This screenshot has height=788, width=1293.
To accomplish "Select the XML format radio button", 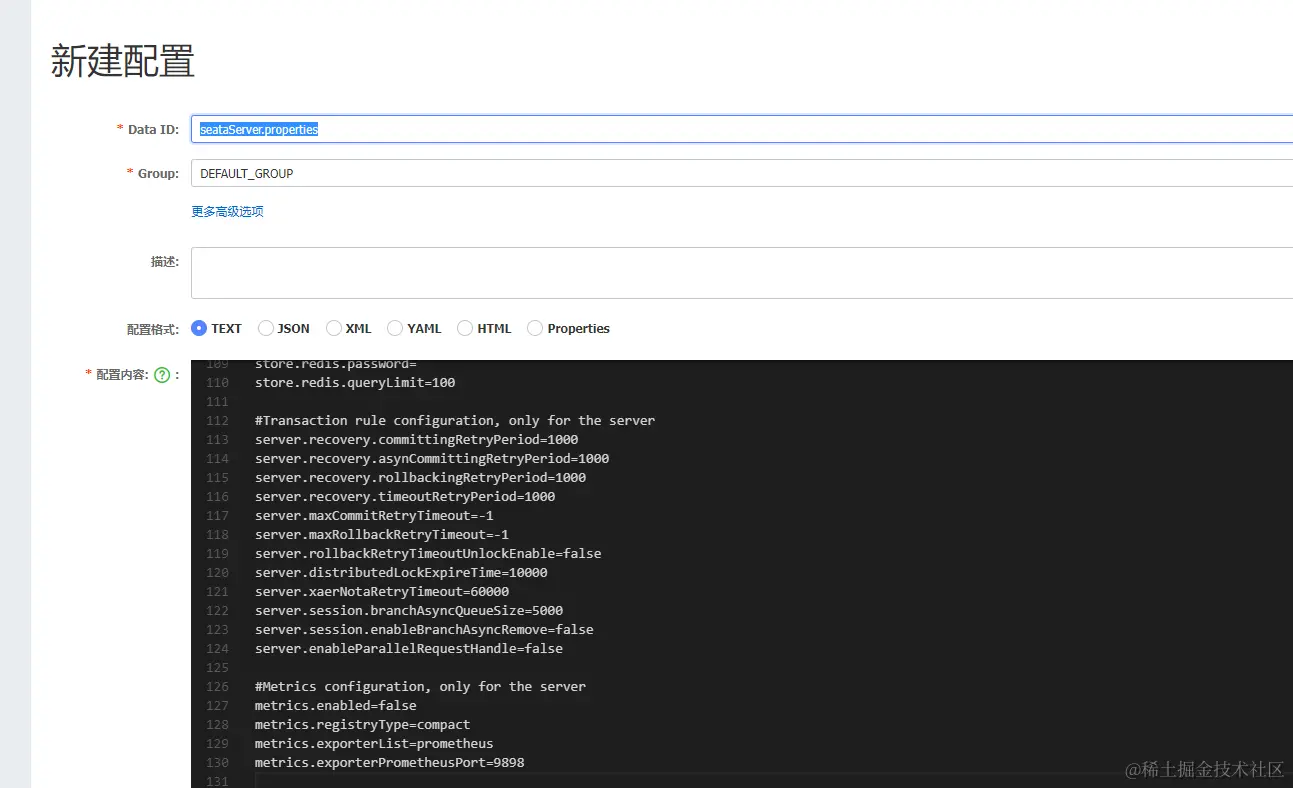I will [334, 328].
